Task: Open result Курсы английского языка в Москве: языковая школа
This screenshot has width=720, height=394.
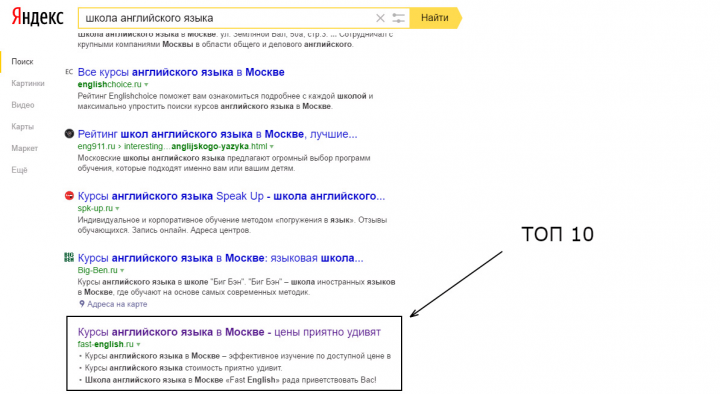Action: [x=220, y=258]
